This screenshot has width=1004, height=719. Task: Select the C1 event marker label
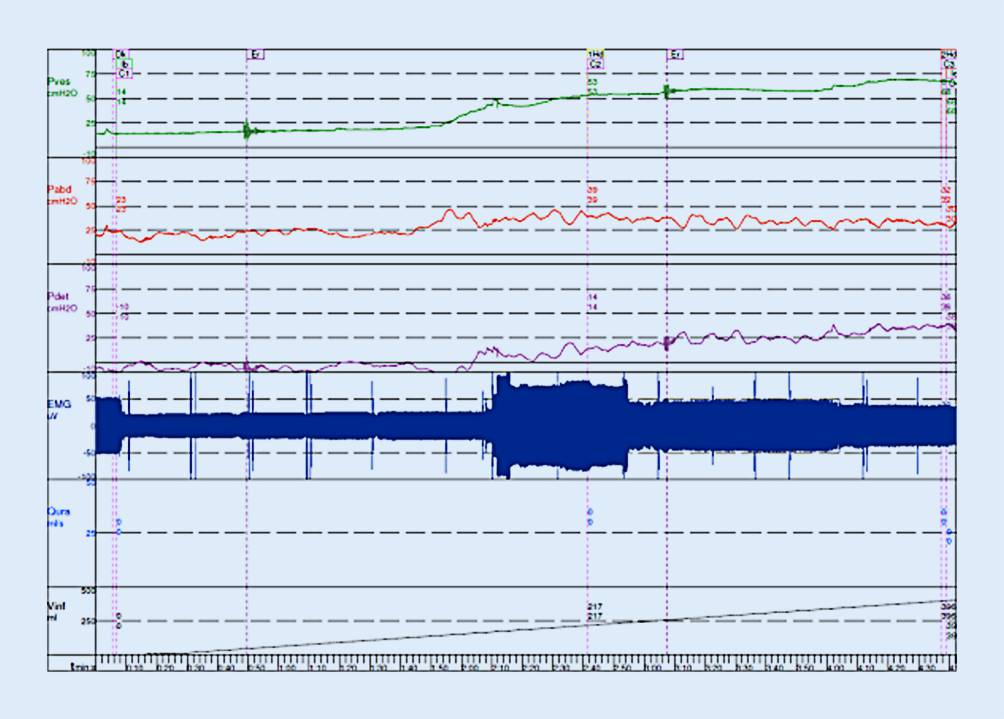(124, 74)
